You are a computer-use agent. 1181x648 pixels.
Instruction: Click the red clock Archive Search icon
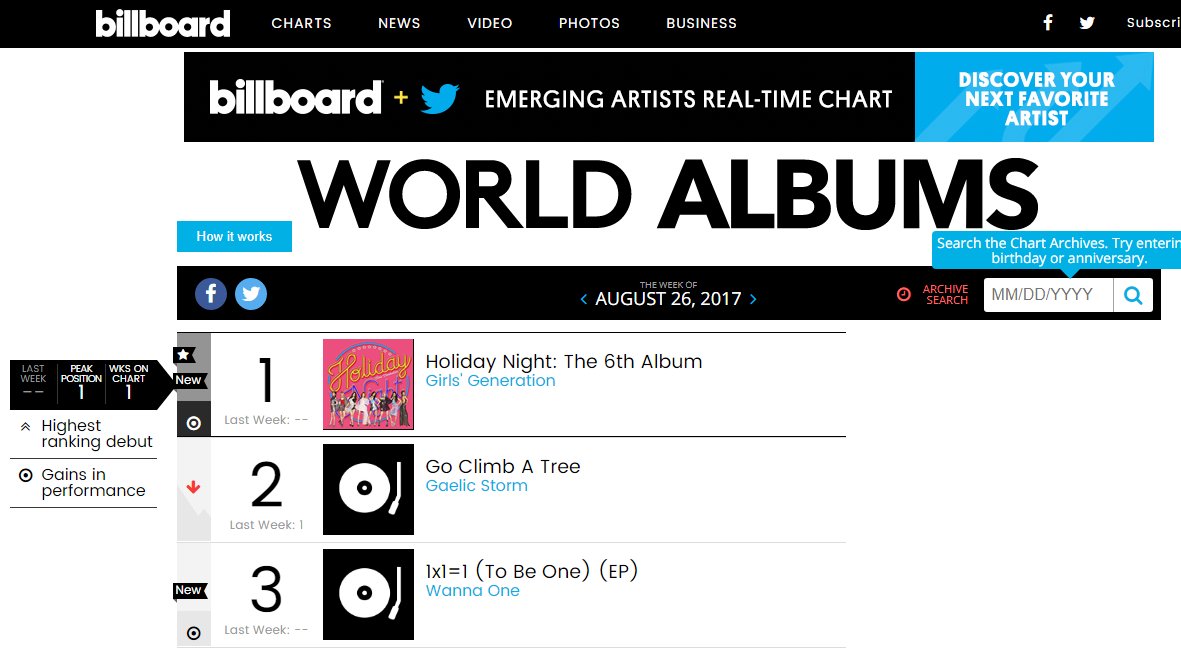(x=904, y=295)
